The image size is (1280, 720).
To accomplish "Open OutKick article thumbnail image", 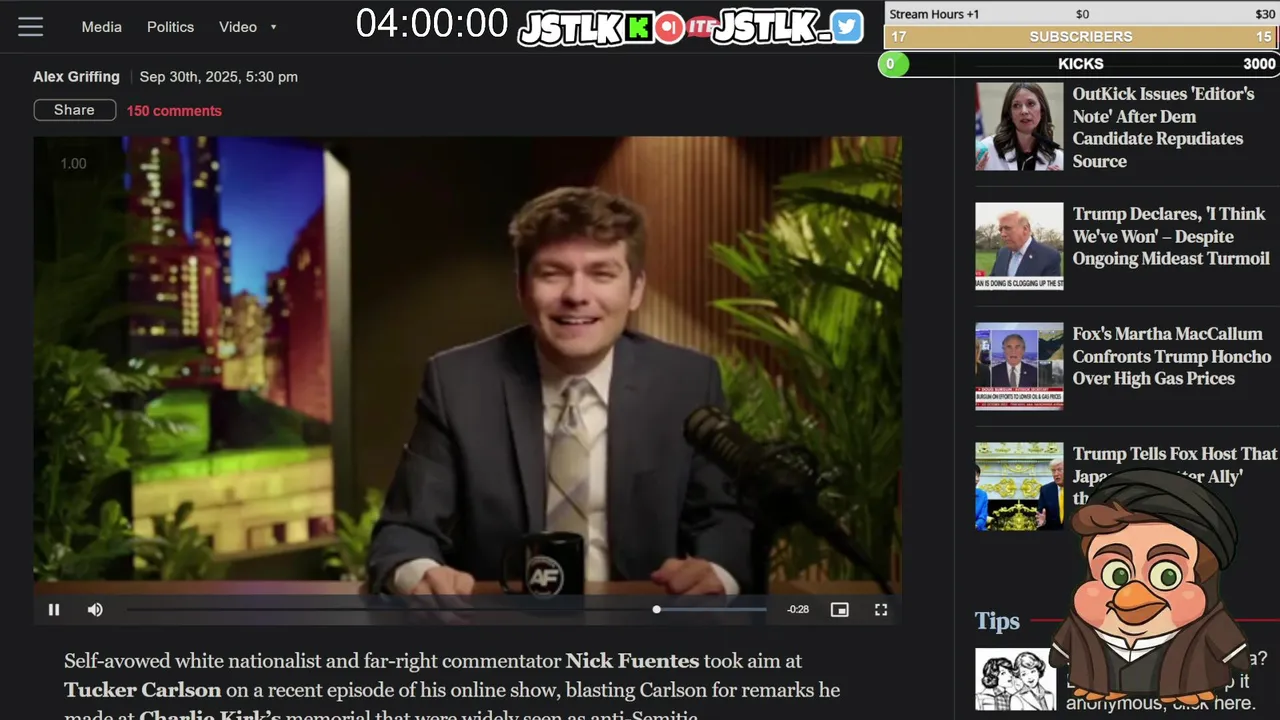I will tap(1019, 126).
